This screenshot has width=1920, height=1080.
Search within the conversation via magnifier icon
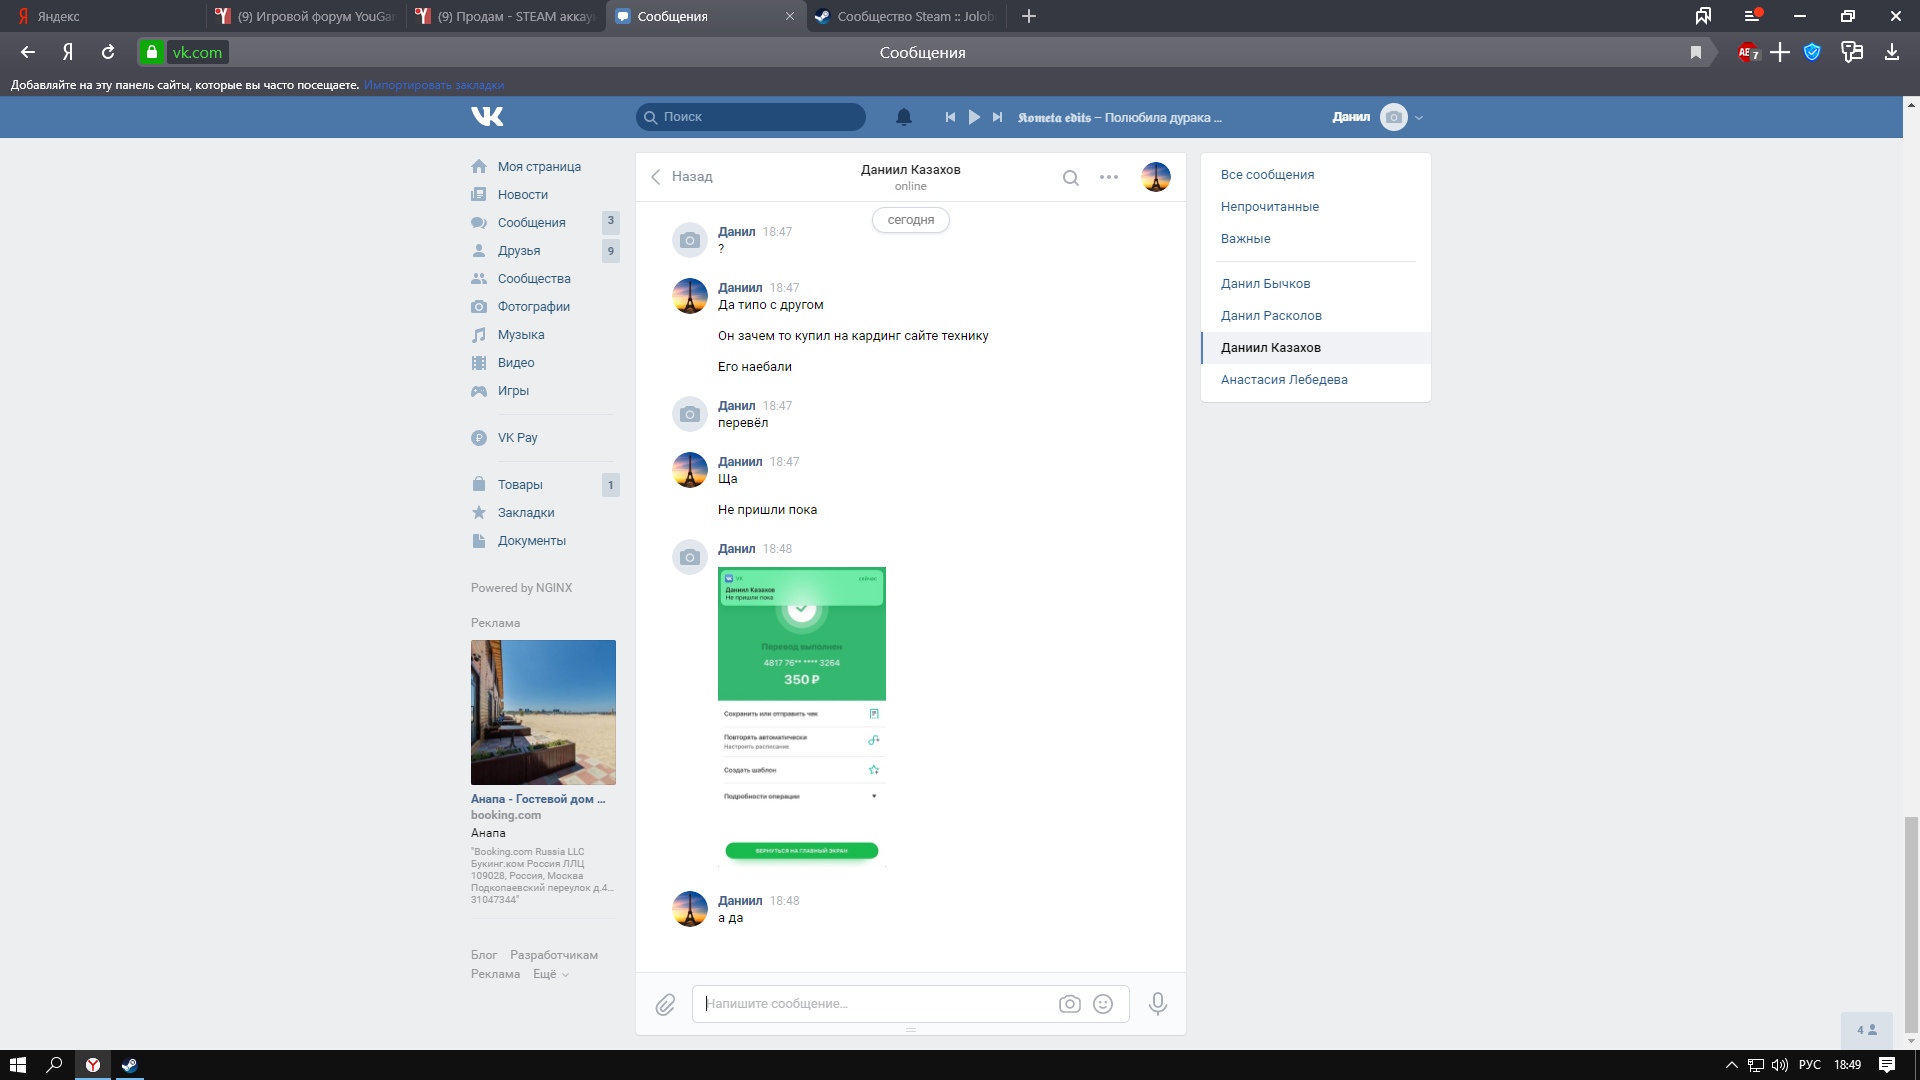click(1070, 178)
